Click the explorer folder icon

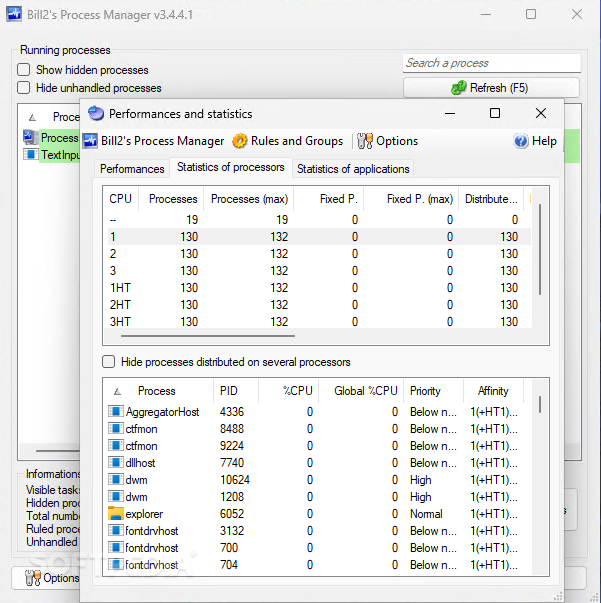click(x=115, y=513)
